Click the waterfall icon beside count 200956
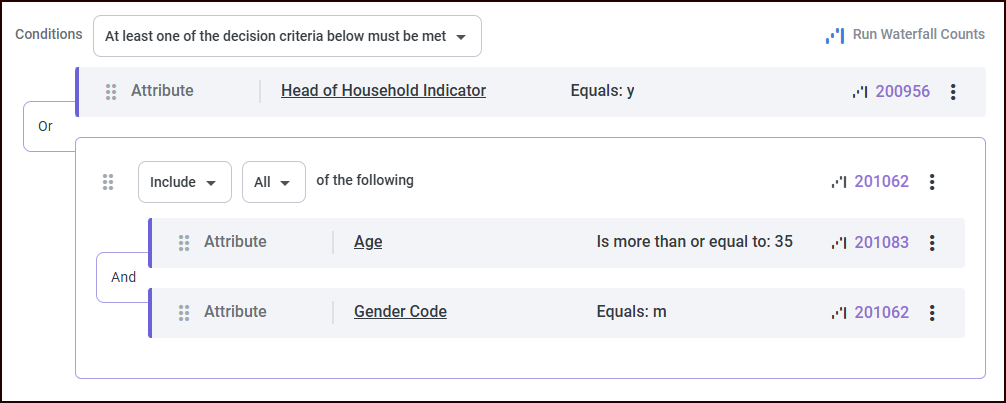This screenshot has width=1006, height=403. [x=860, y=92]
